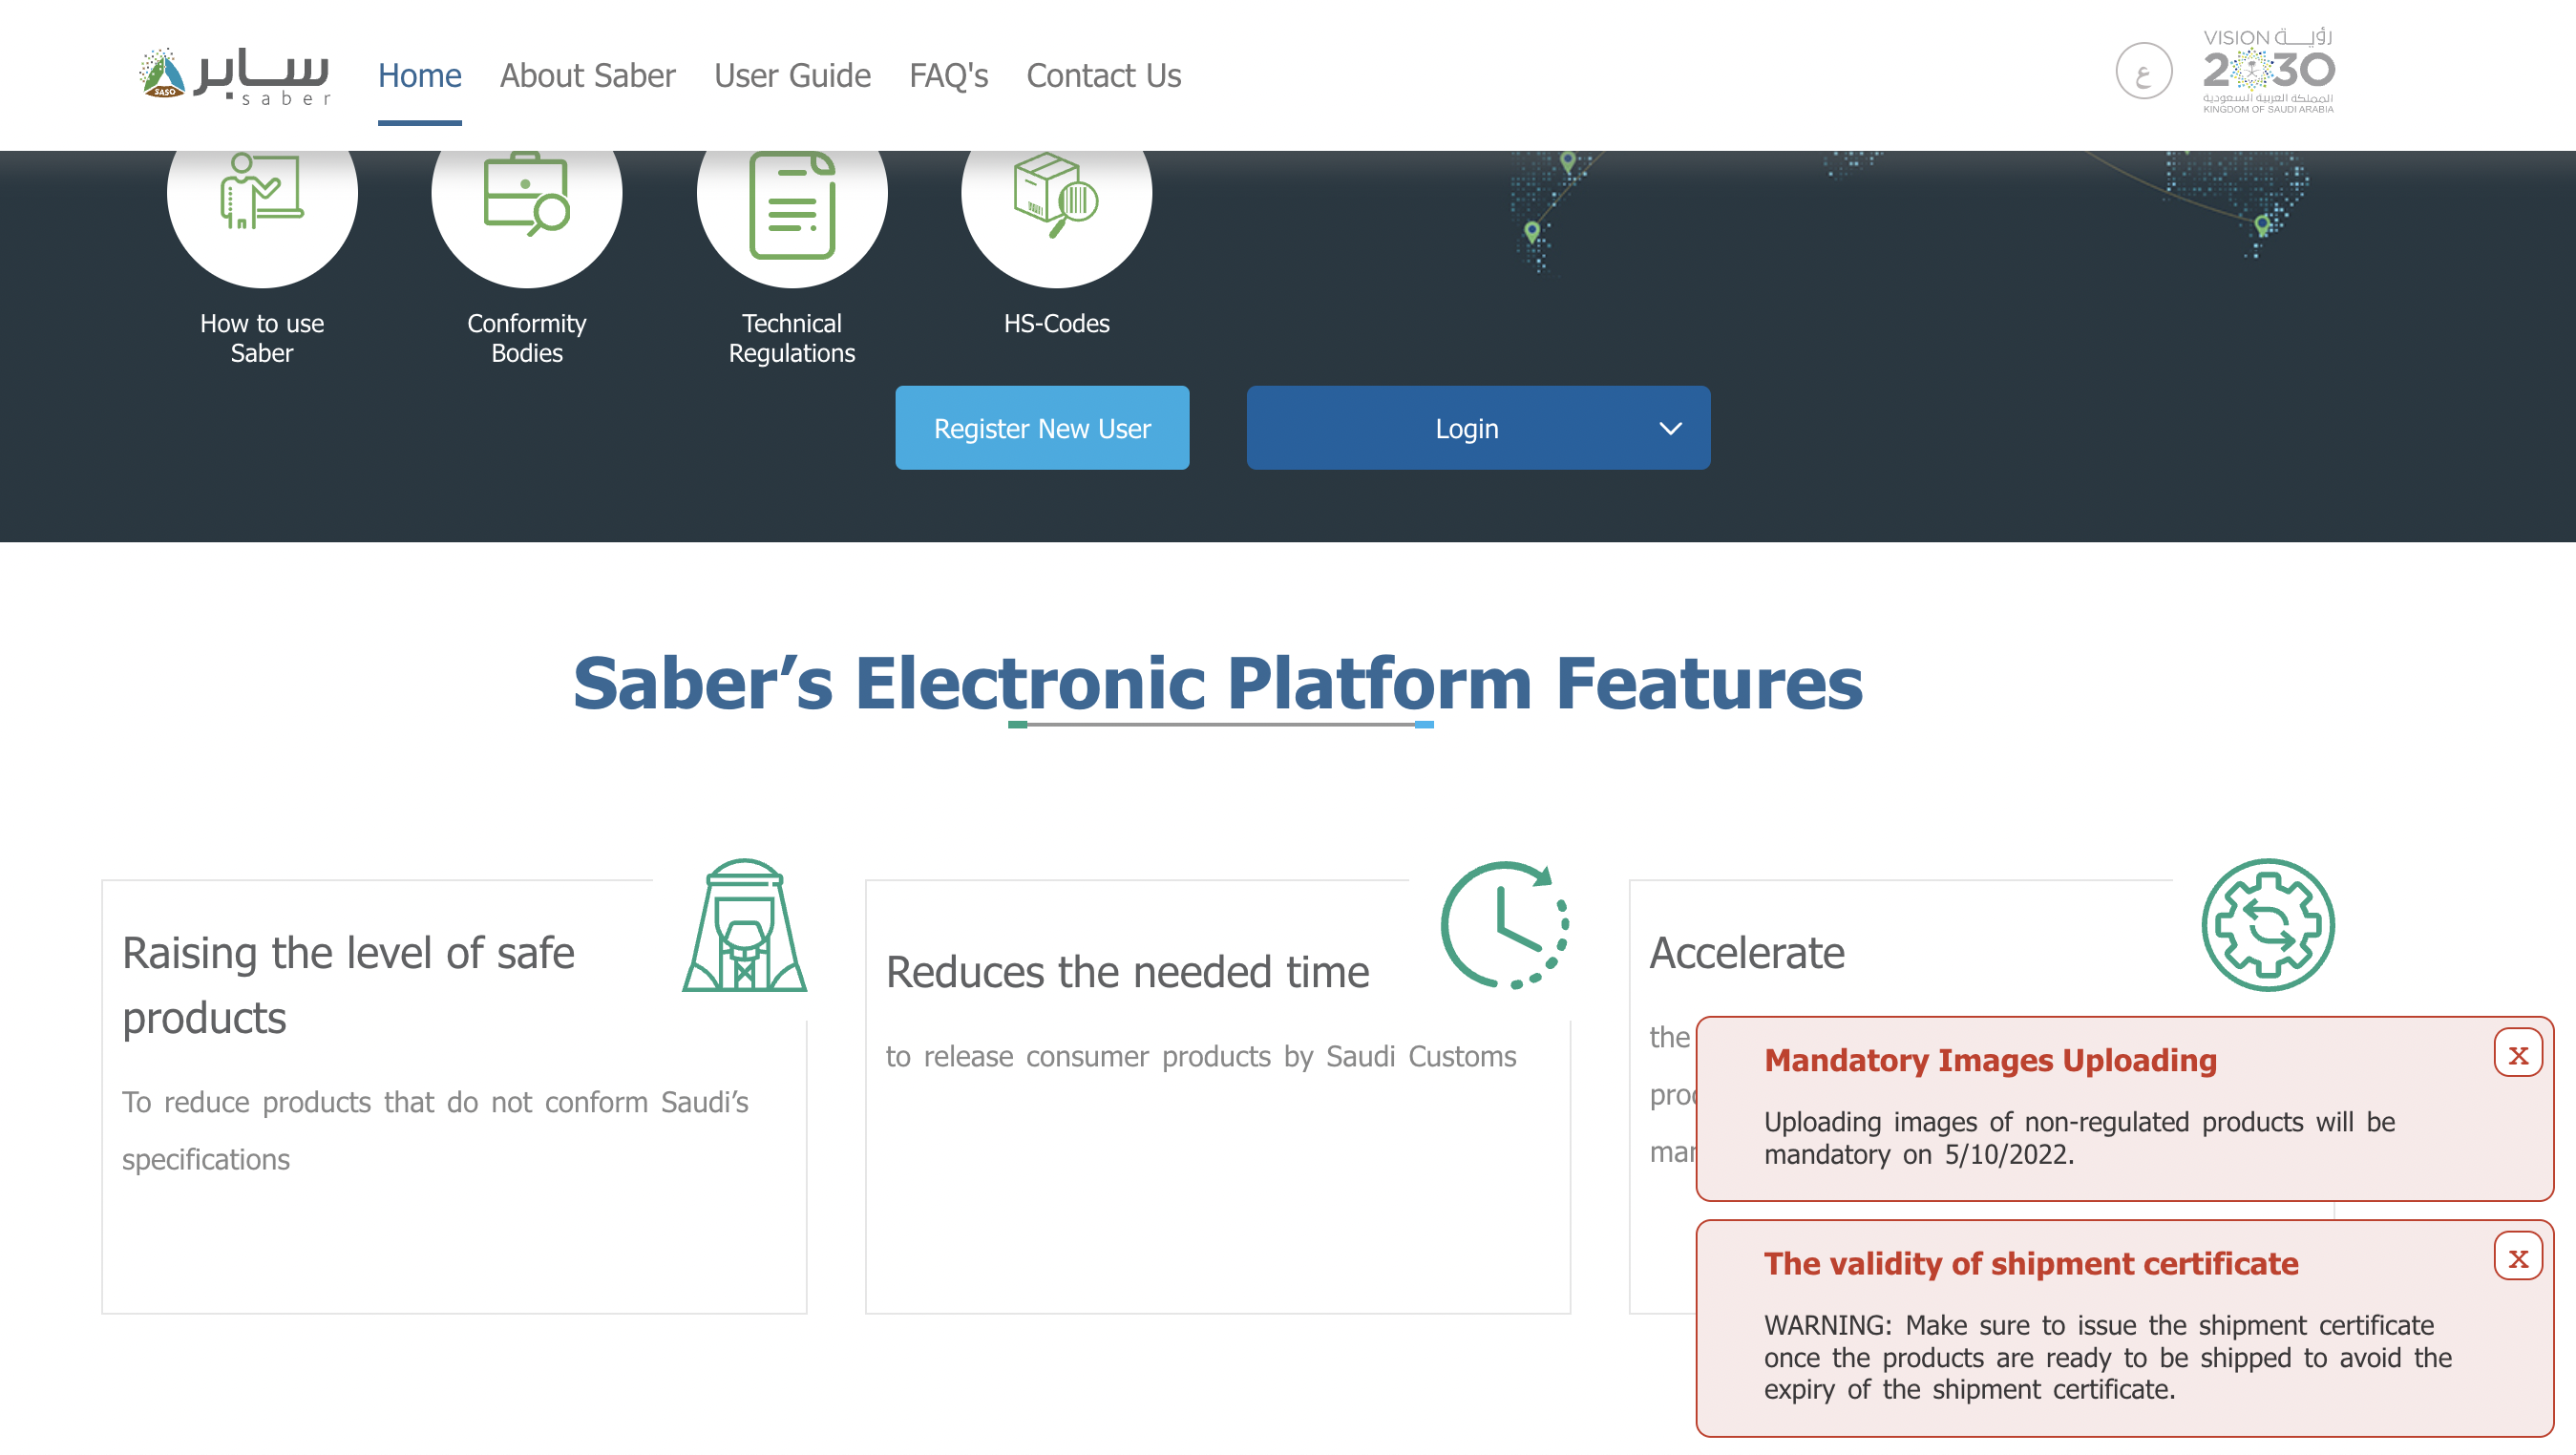Open the FAQ's page
This screenshot has height=1455, width=2576.
pyautogui.click(x=947, y=74)
